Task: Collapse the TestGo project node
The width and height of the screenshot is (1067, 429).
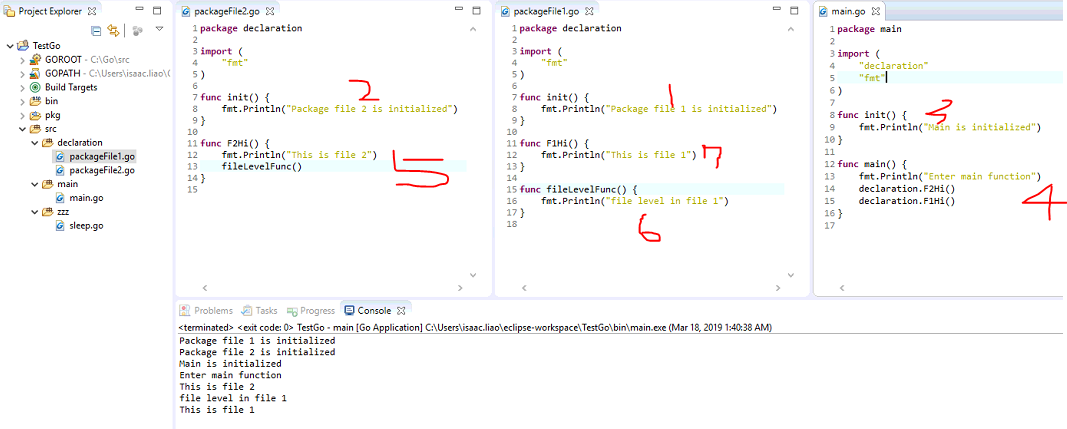Action: (10, 46)
